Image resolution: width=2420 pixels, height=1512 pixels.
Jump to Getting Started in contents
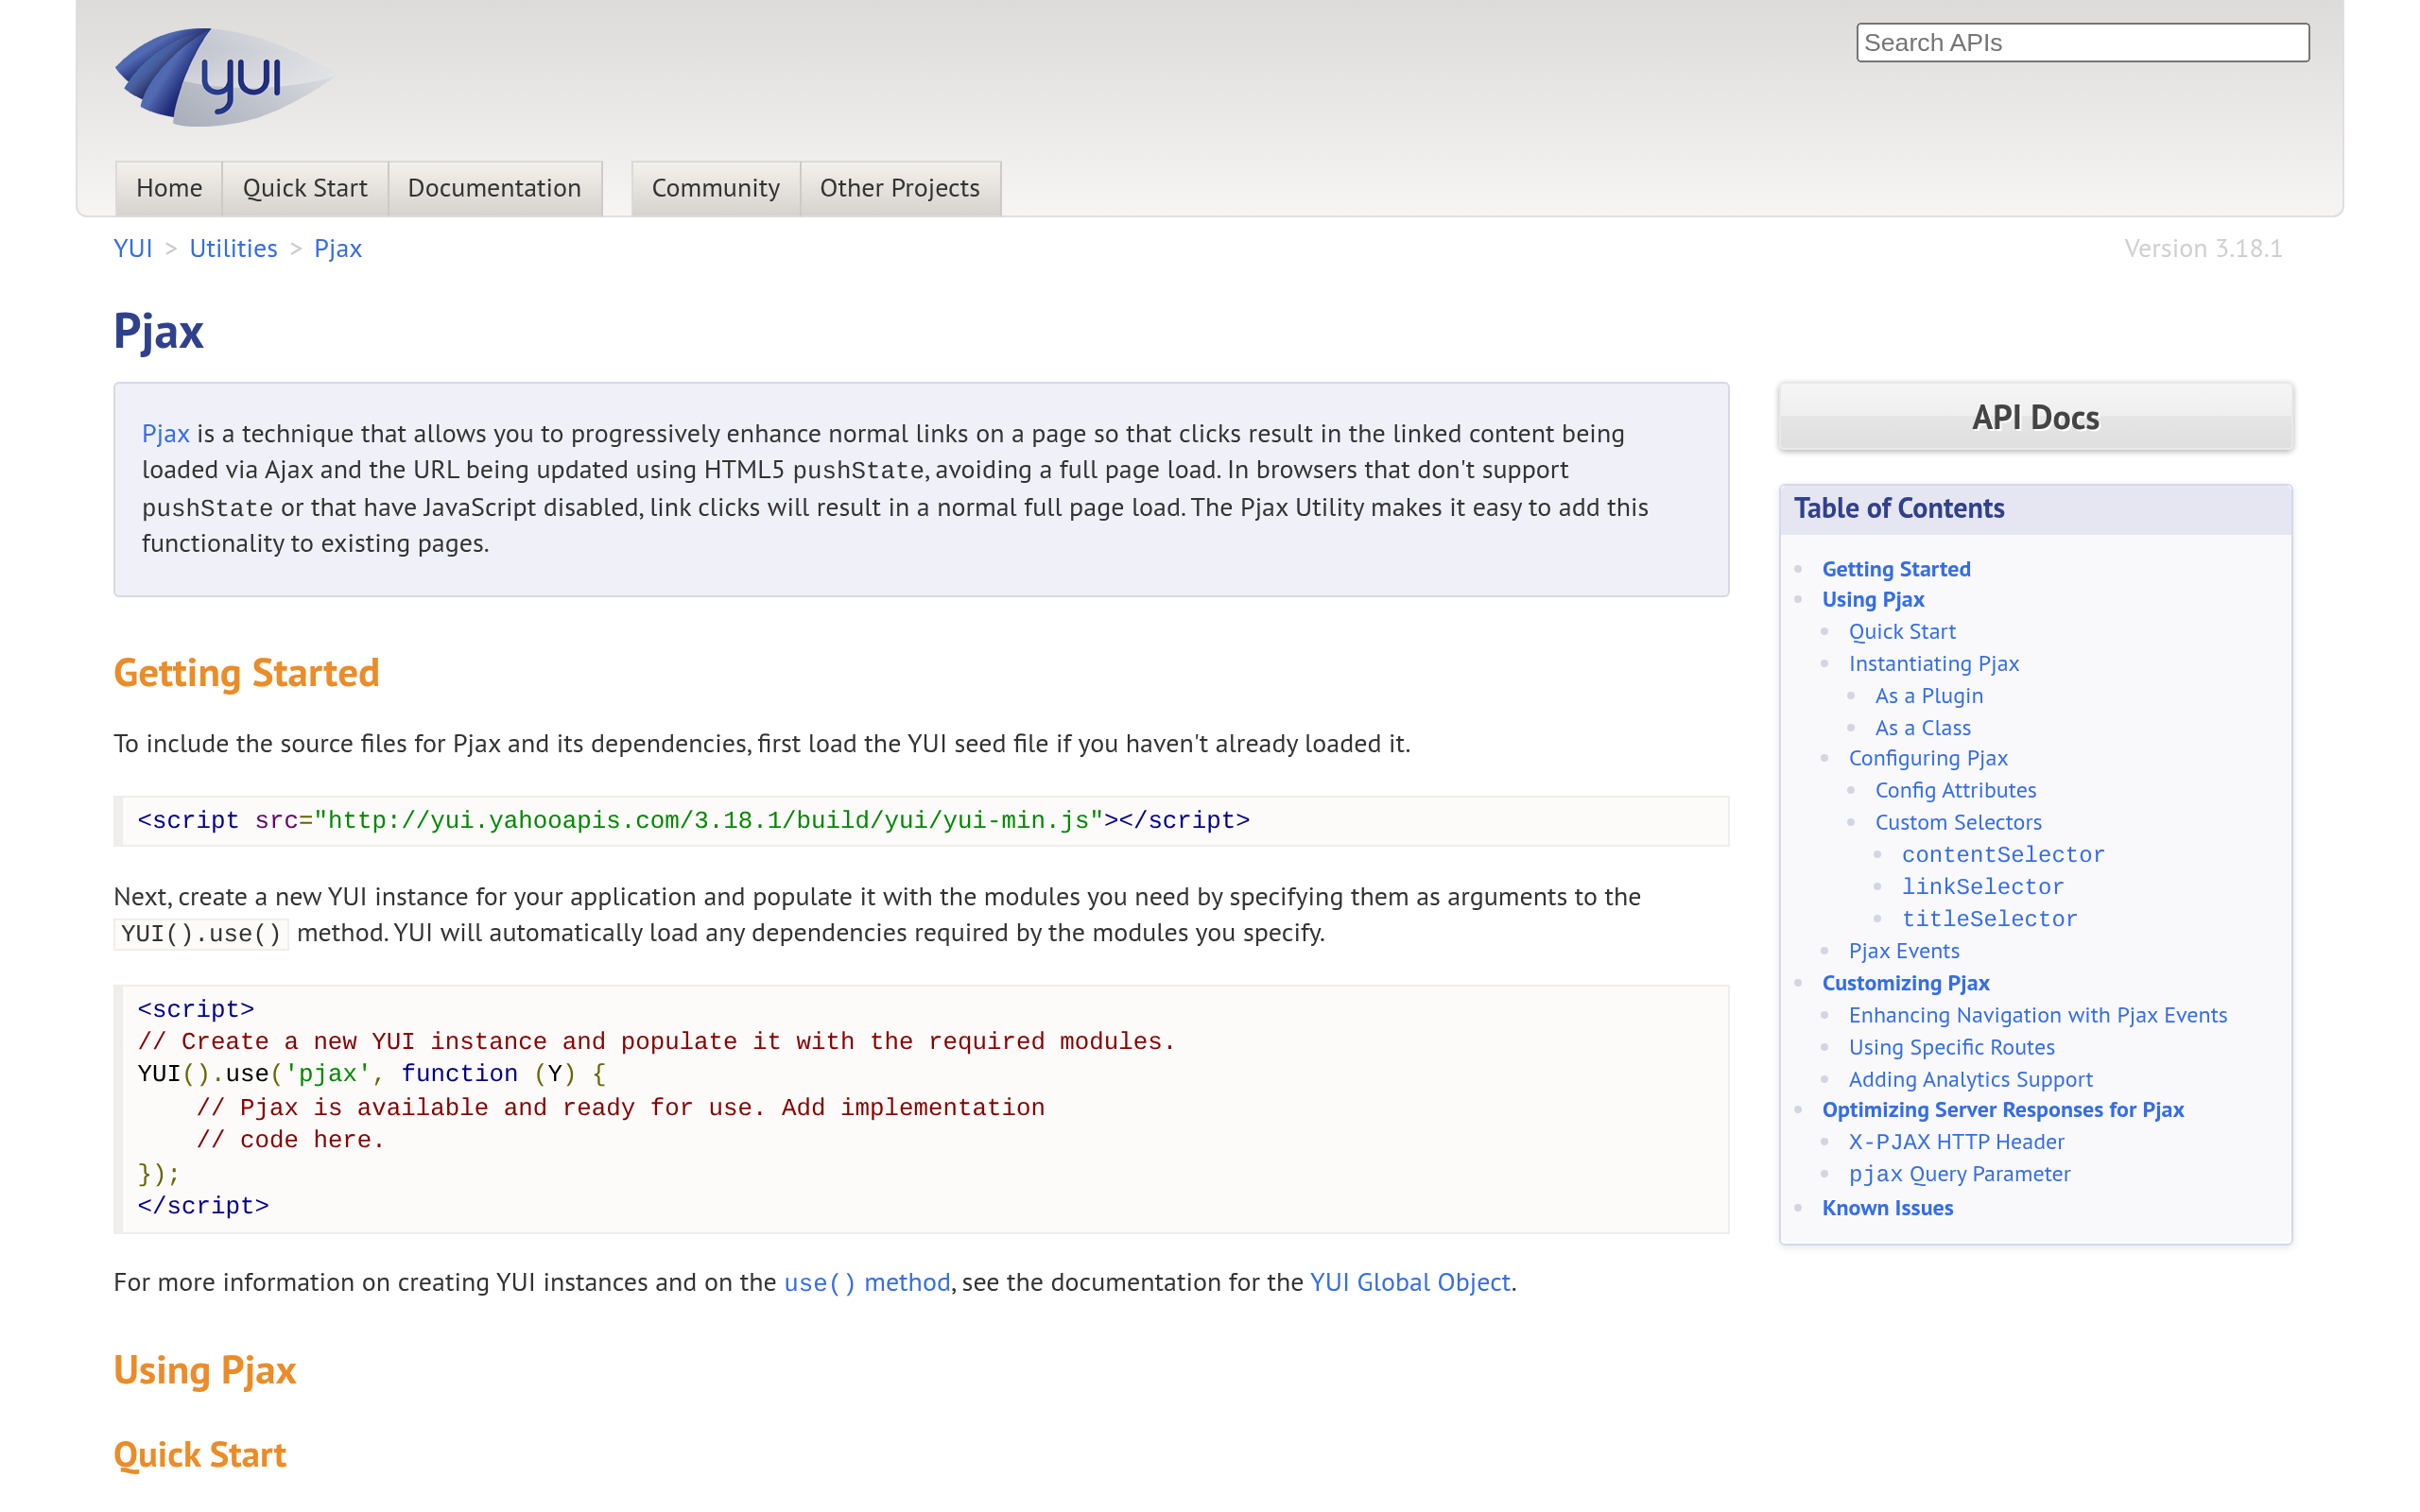point(1896,569)
